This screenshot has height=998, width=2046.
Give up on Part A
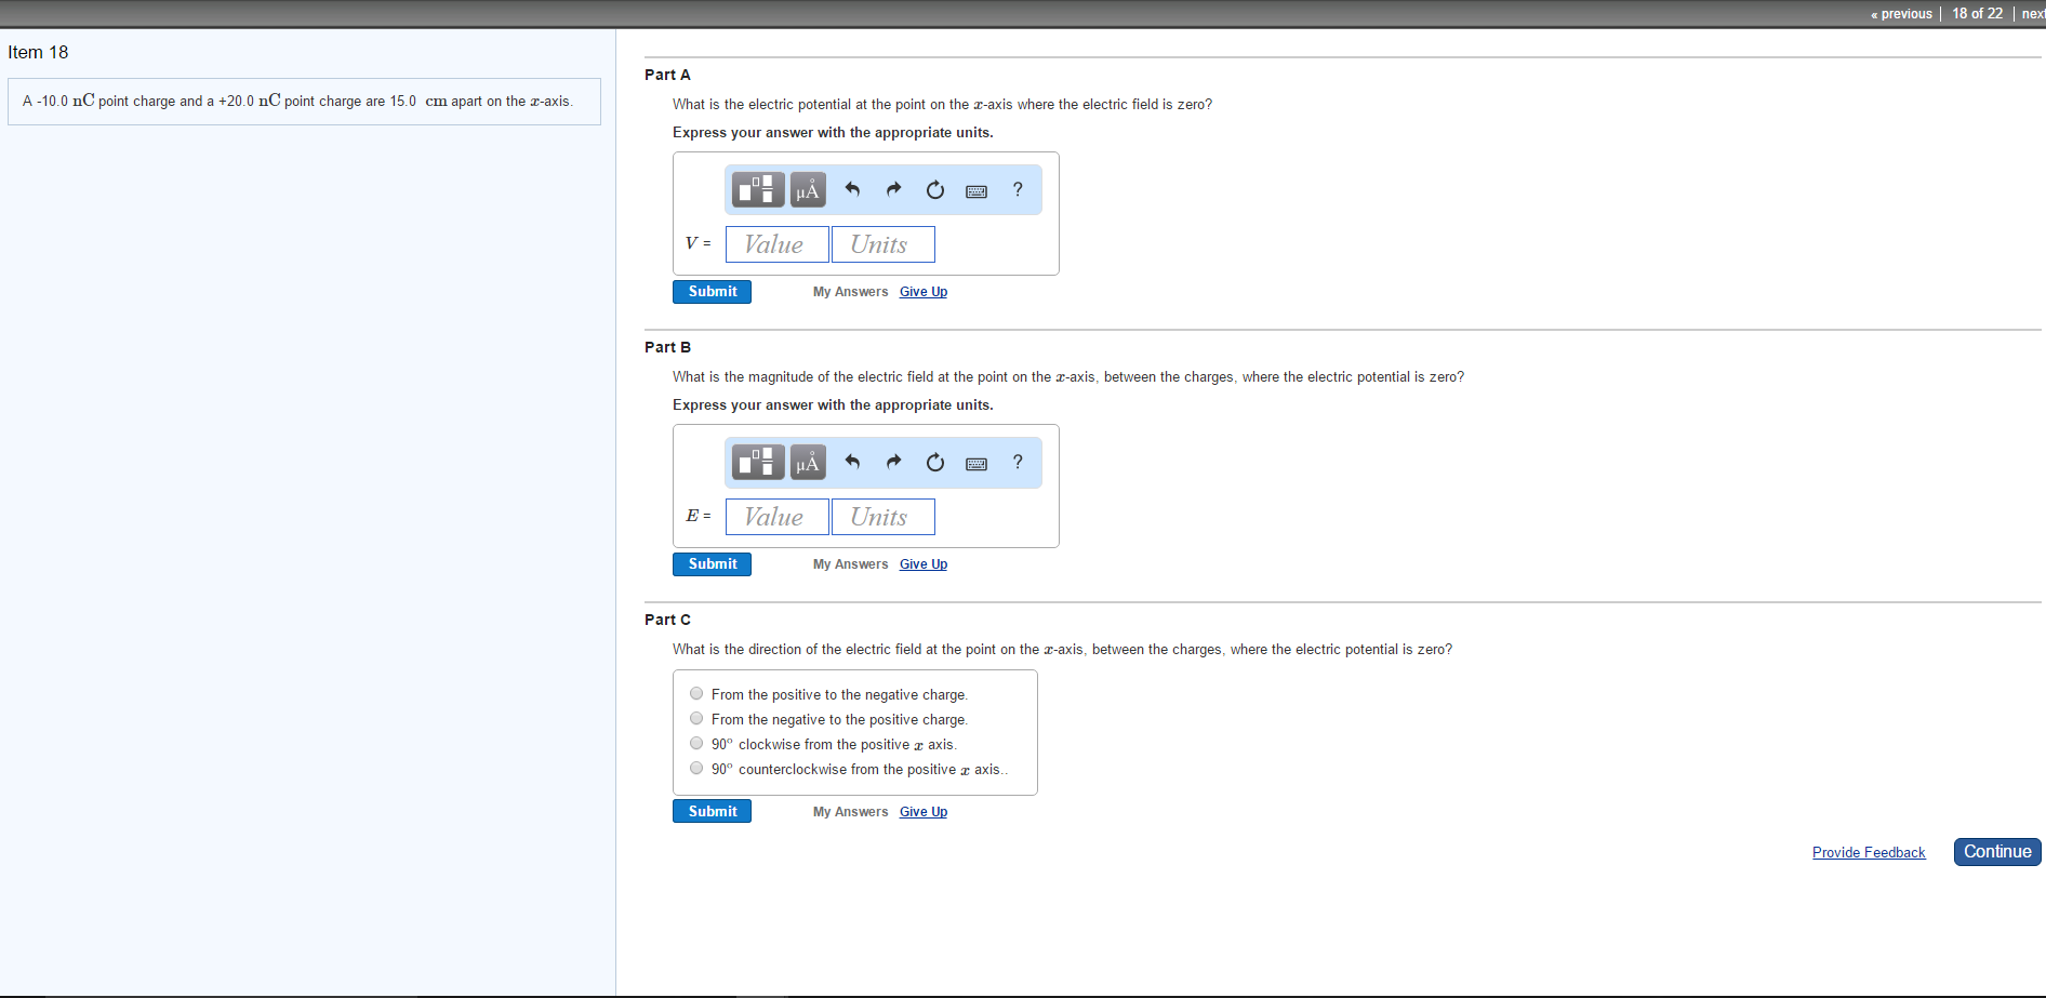click(923, 292)
